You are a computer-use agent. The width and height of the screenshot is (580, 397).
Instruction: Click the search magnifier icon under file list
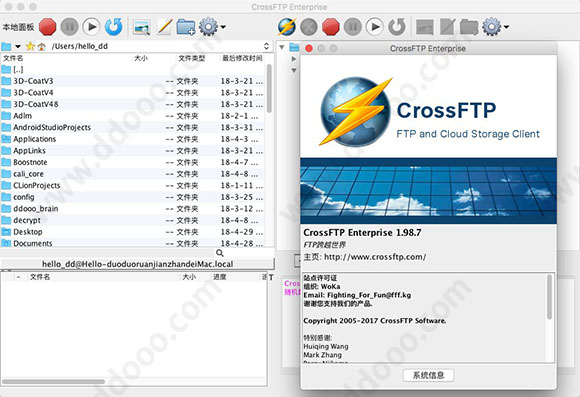220,253
